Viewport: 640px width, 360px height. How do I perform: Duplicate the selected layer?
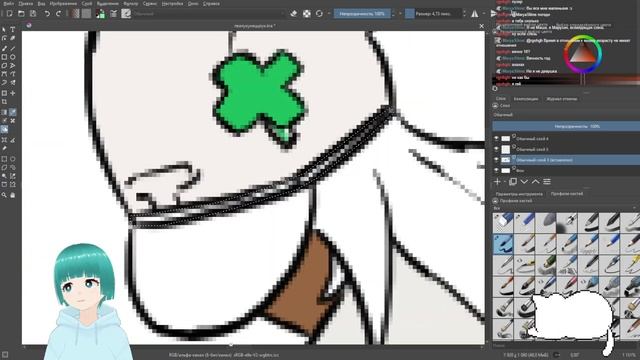pos(513,182)
